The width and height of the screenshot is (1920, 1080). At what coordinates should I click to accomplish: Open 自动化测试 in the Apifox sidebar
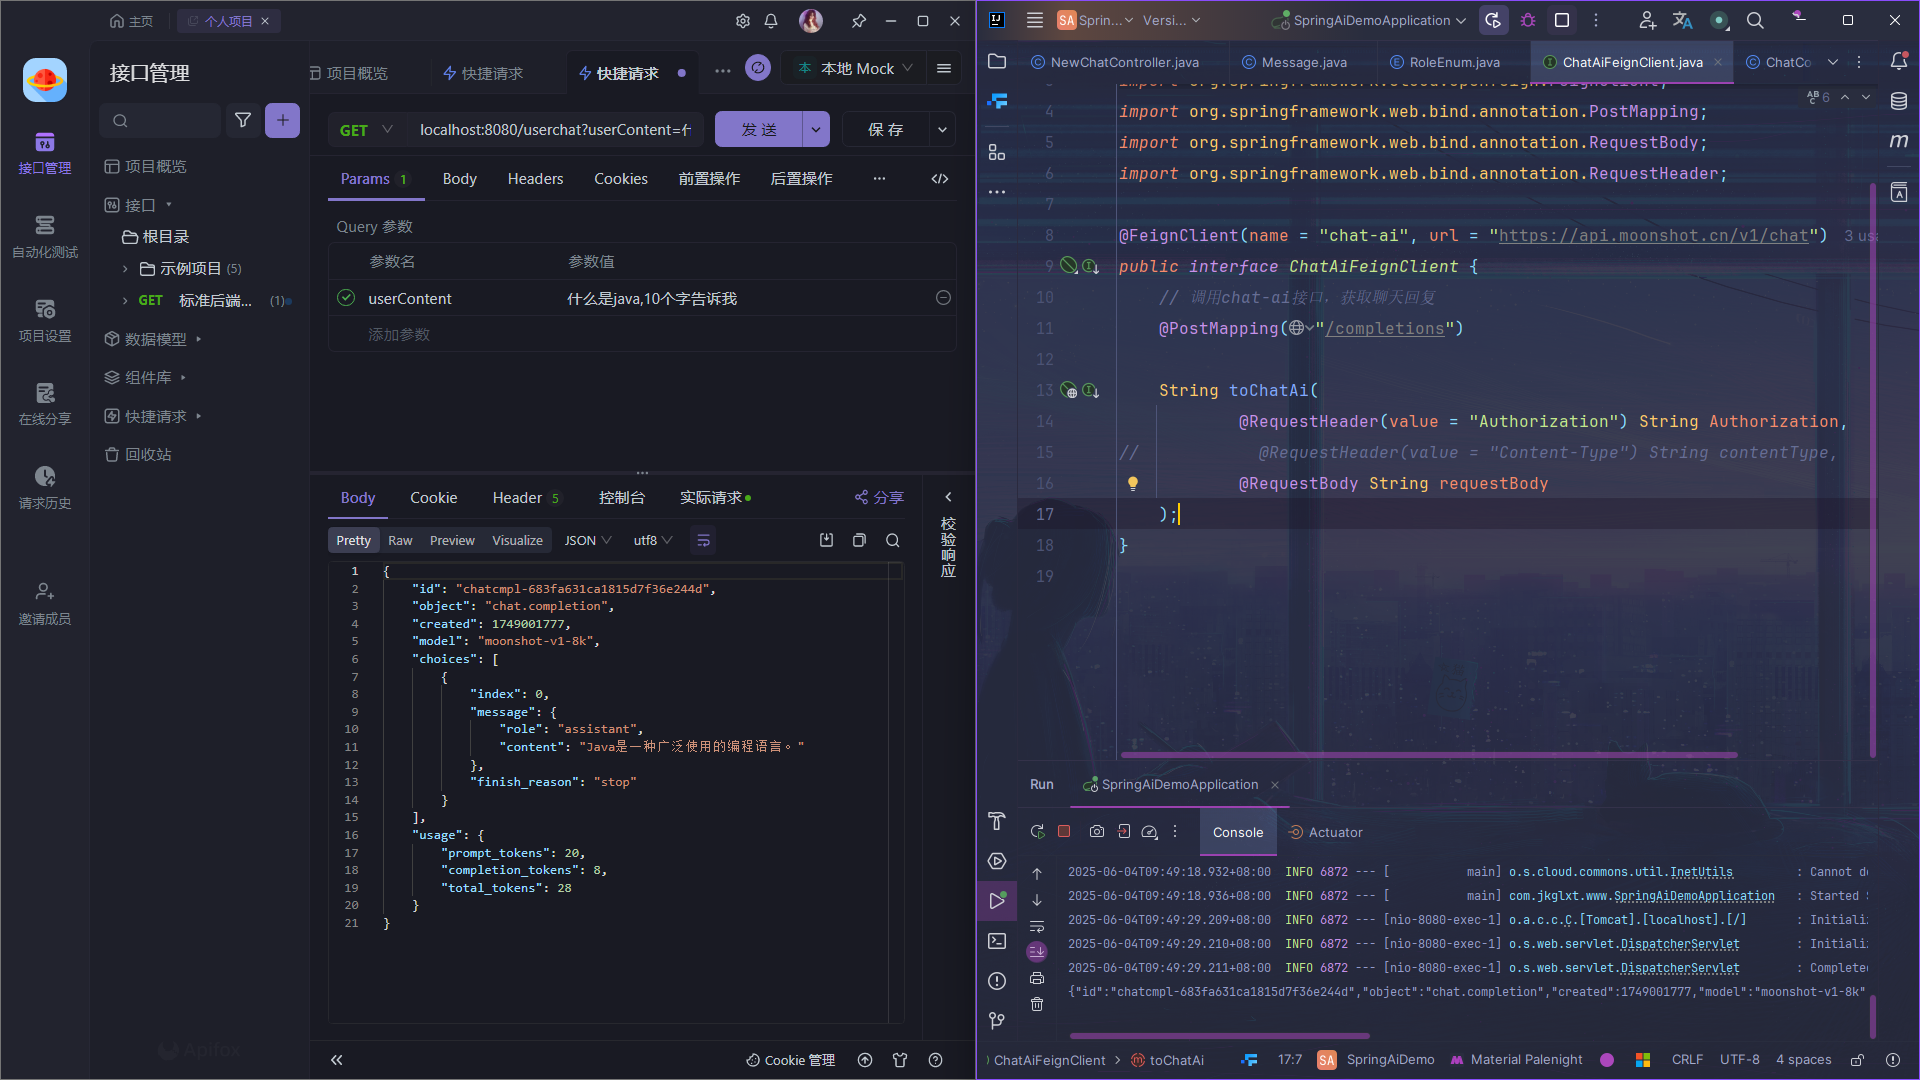point(44,238)
